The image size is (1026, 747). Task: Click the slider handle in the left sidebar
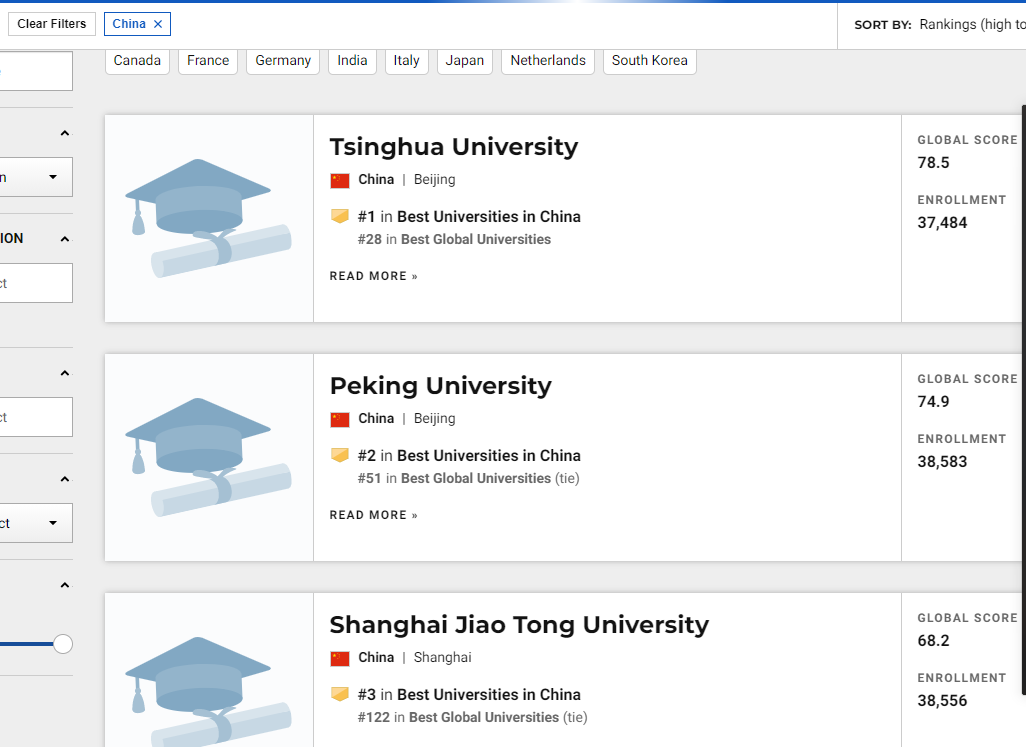point(64,644)
